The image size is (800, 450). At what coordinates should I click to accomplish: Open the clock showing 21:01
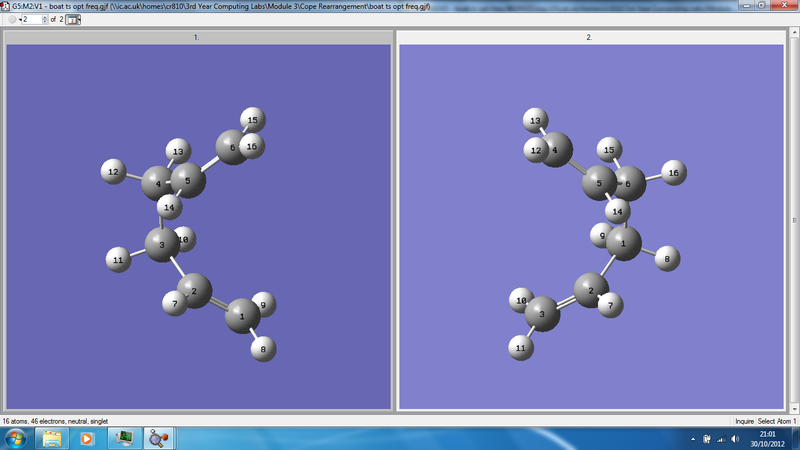click(x=768, y=438)
